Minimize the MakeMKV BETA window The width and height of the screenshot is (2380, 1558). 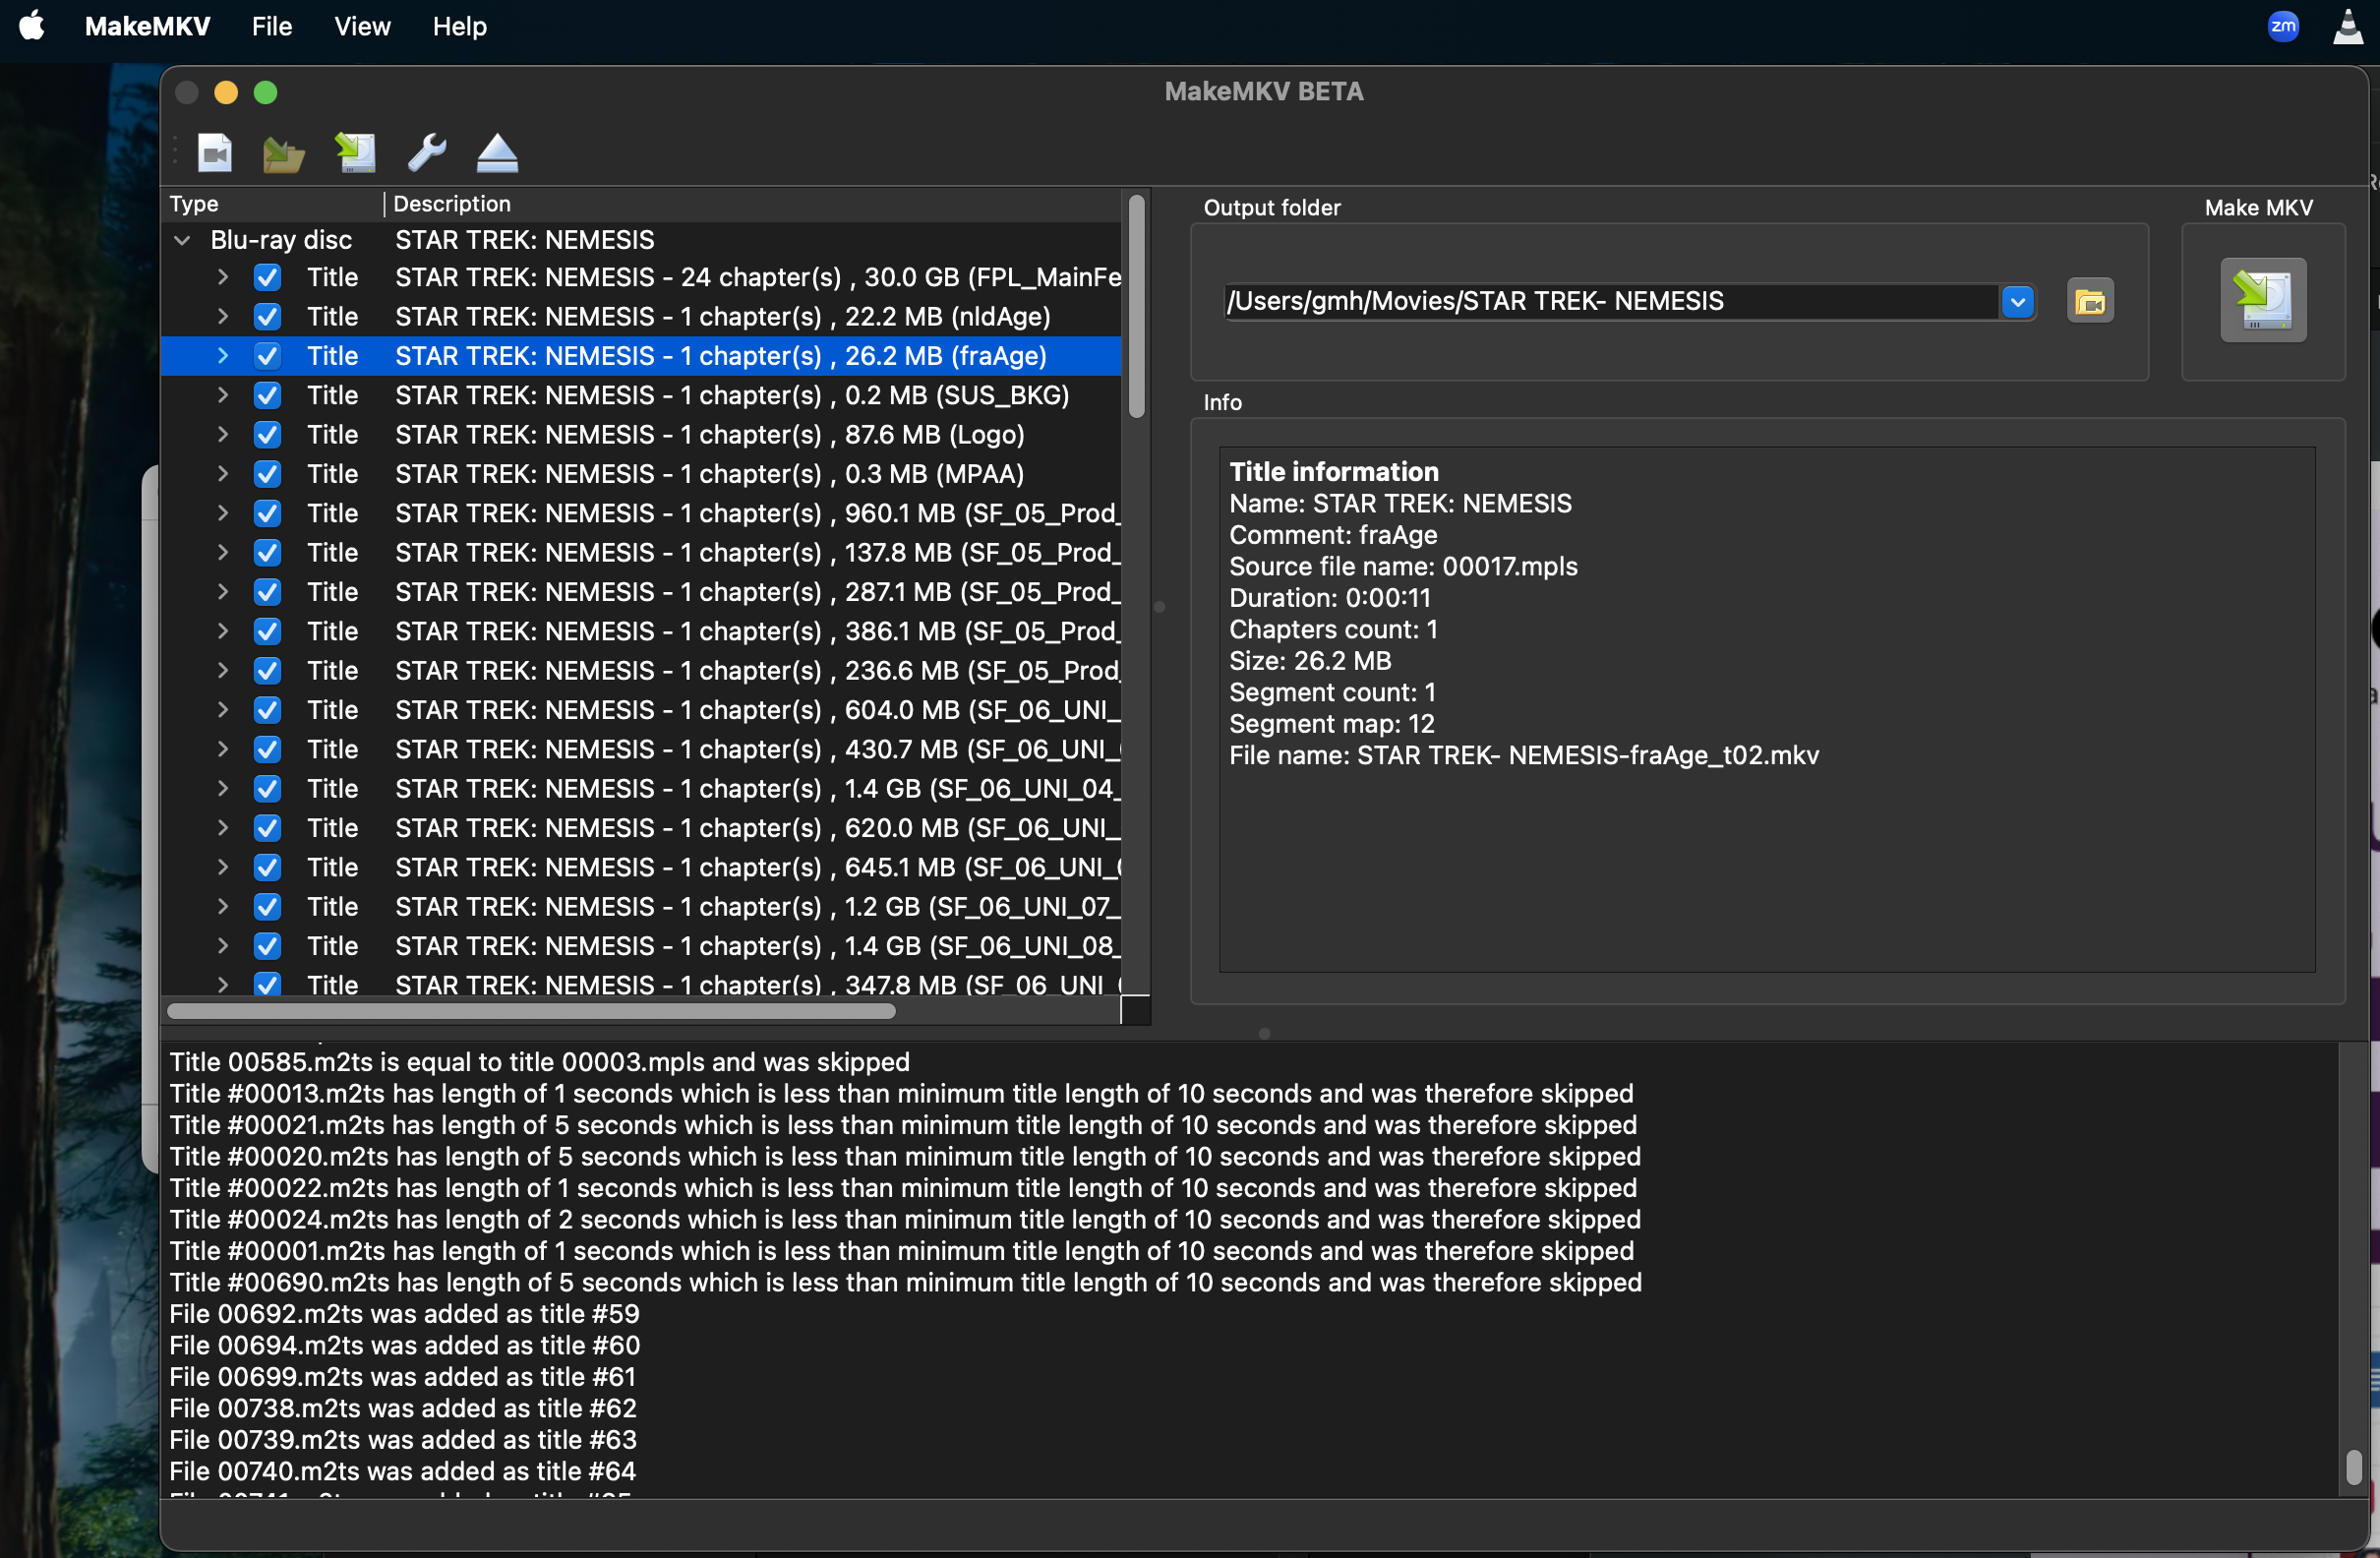(x=226, y=93)
